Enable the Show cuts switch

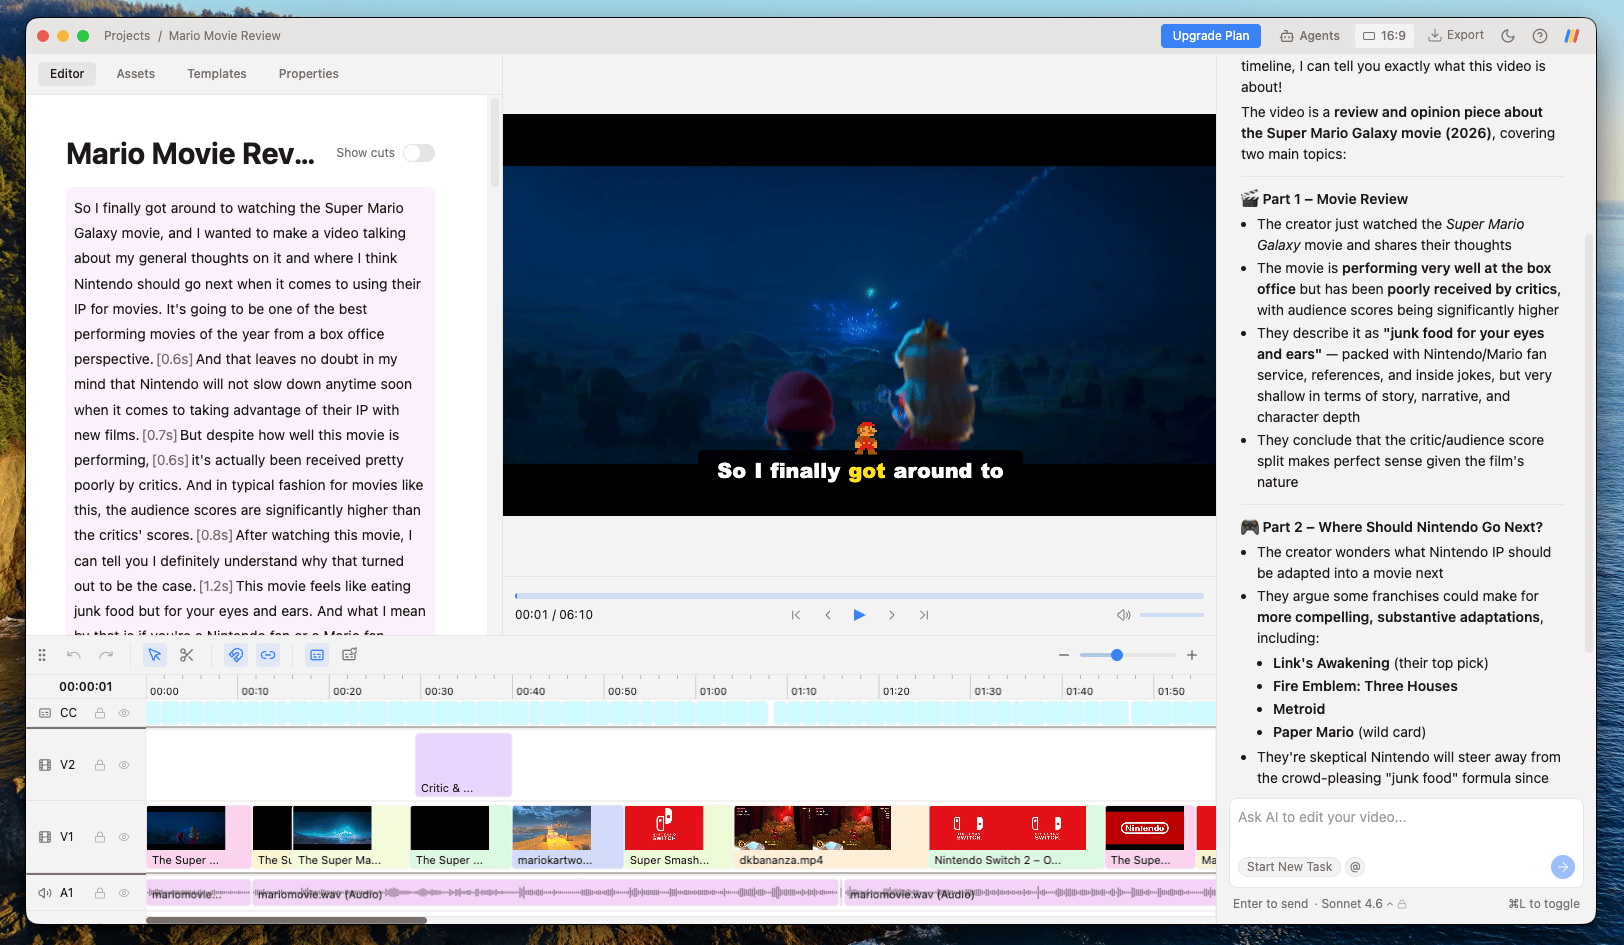coord(419,153)
